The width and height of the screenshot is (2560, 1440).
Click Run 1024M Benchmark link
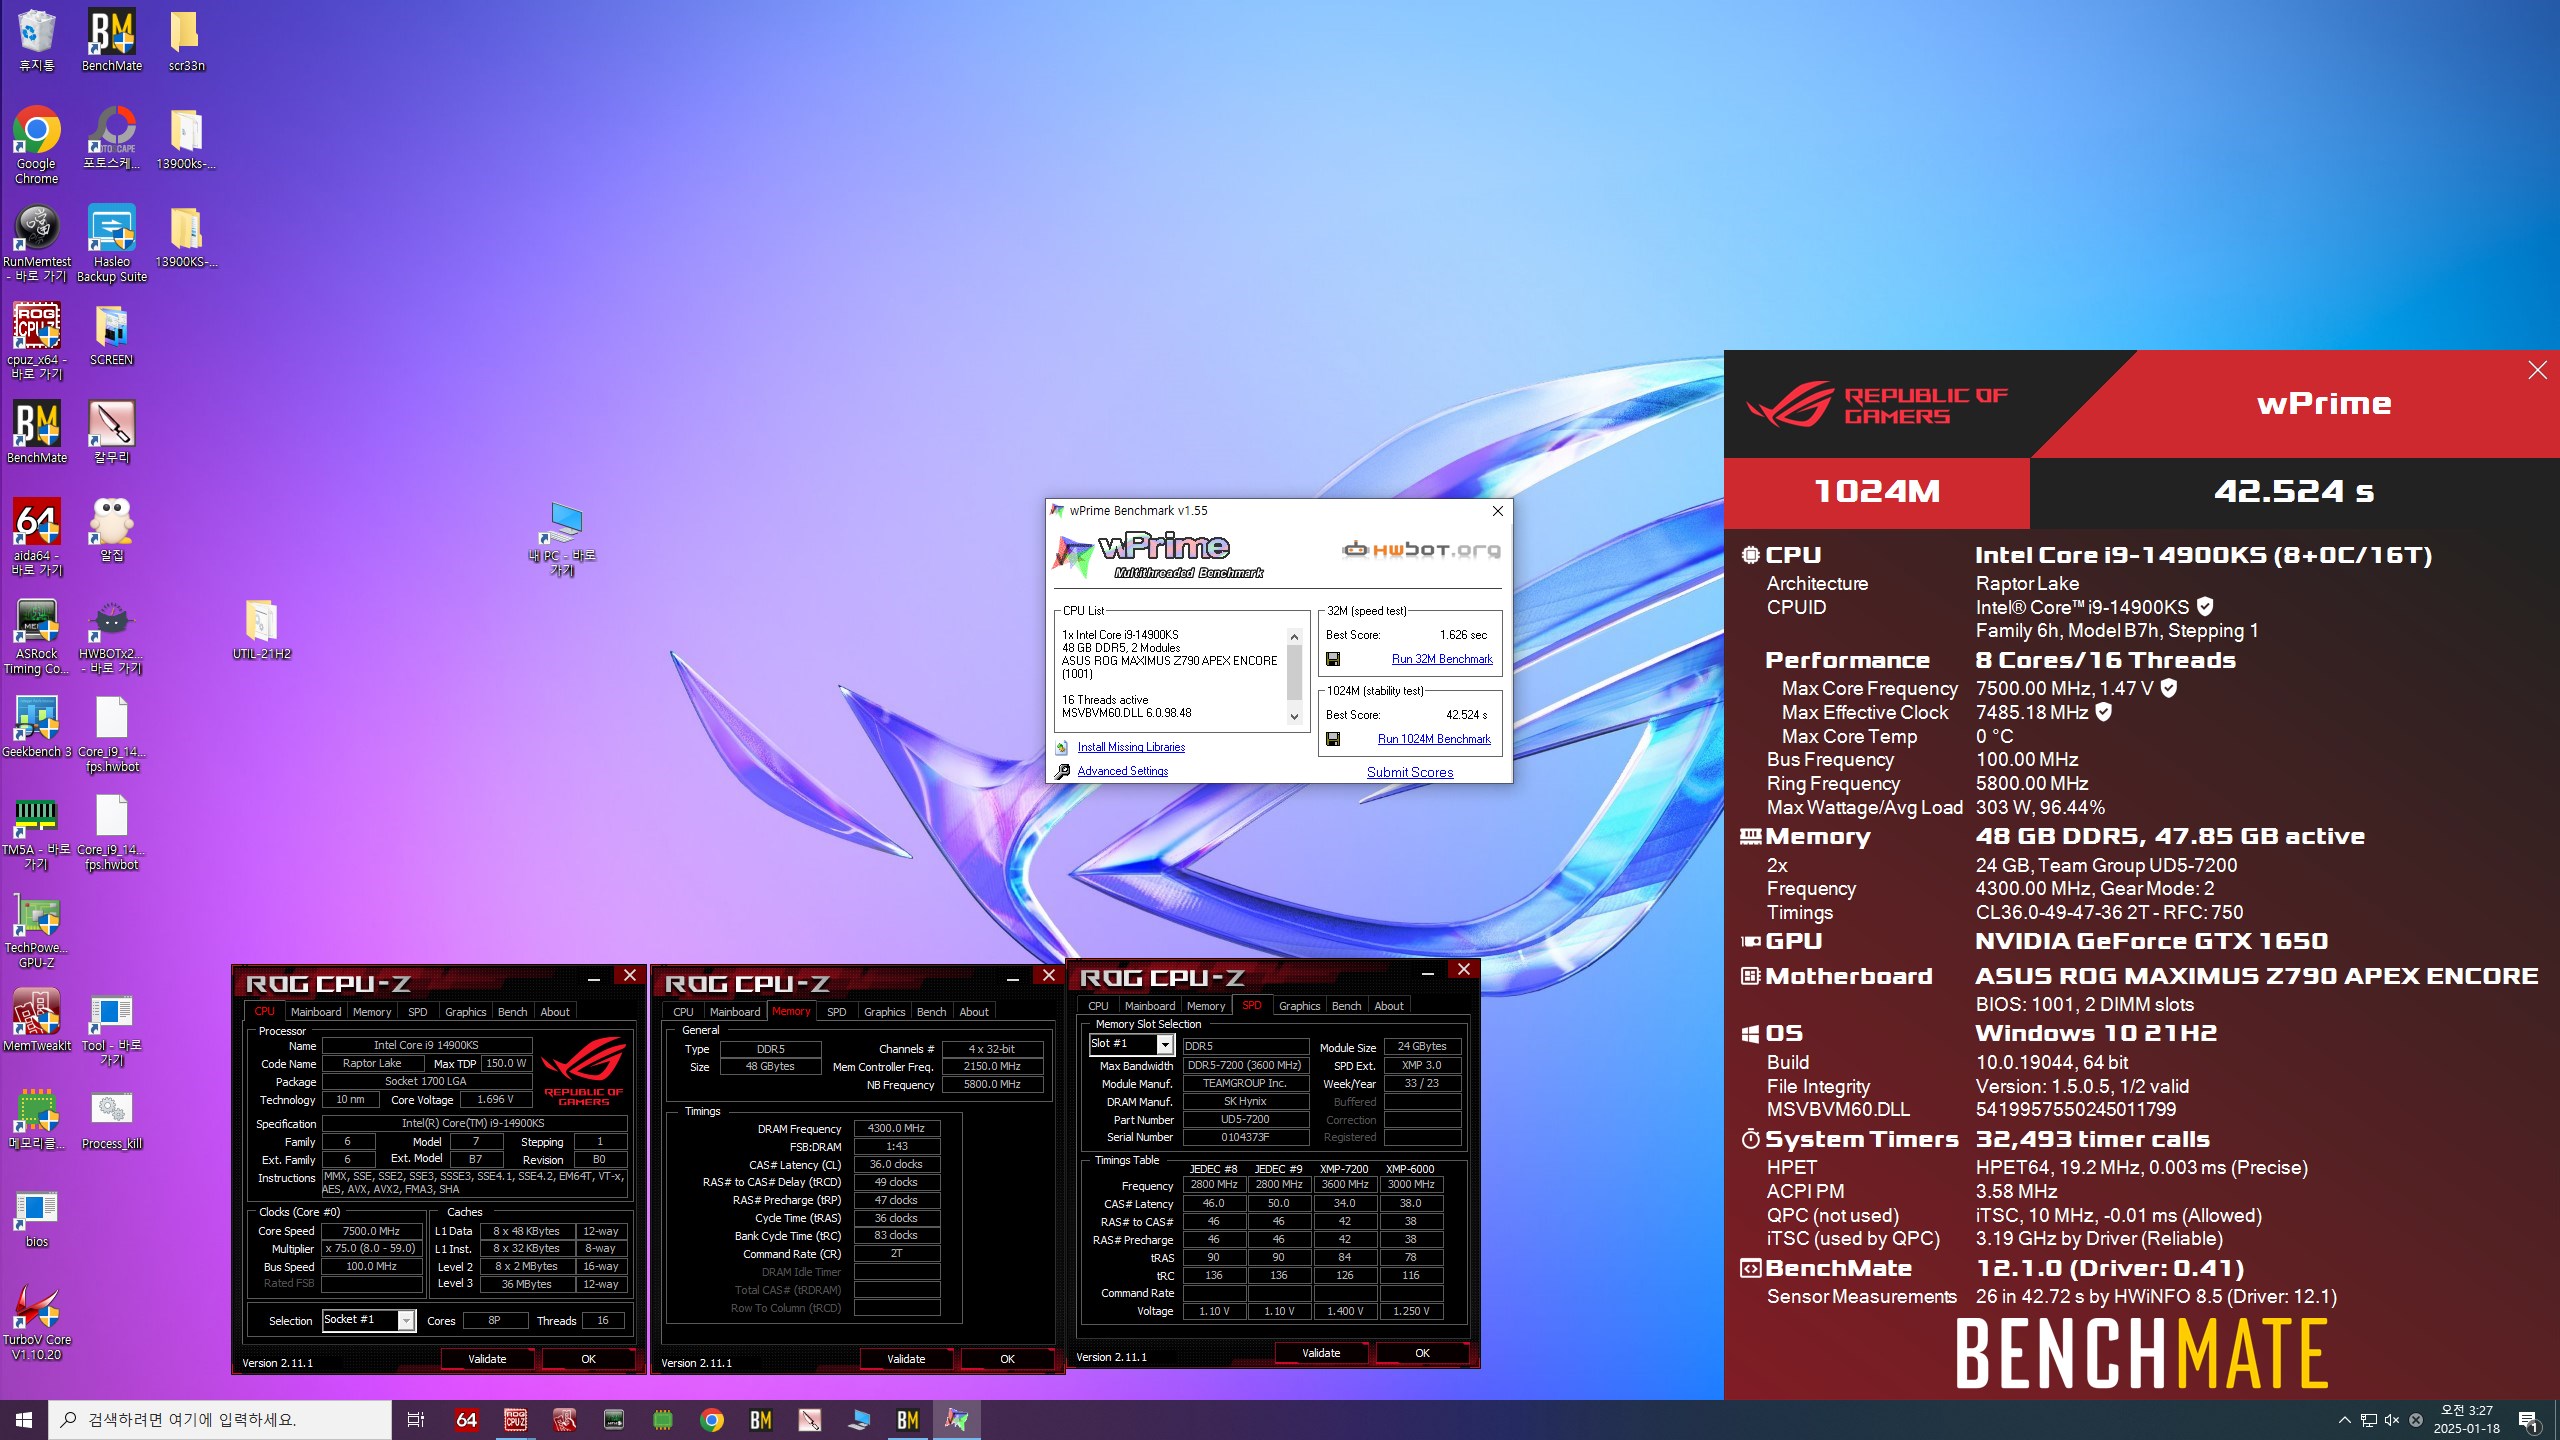click(x=1434, y=739)
